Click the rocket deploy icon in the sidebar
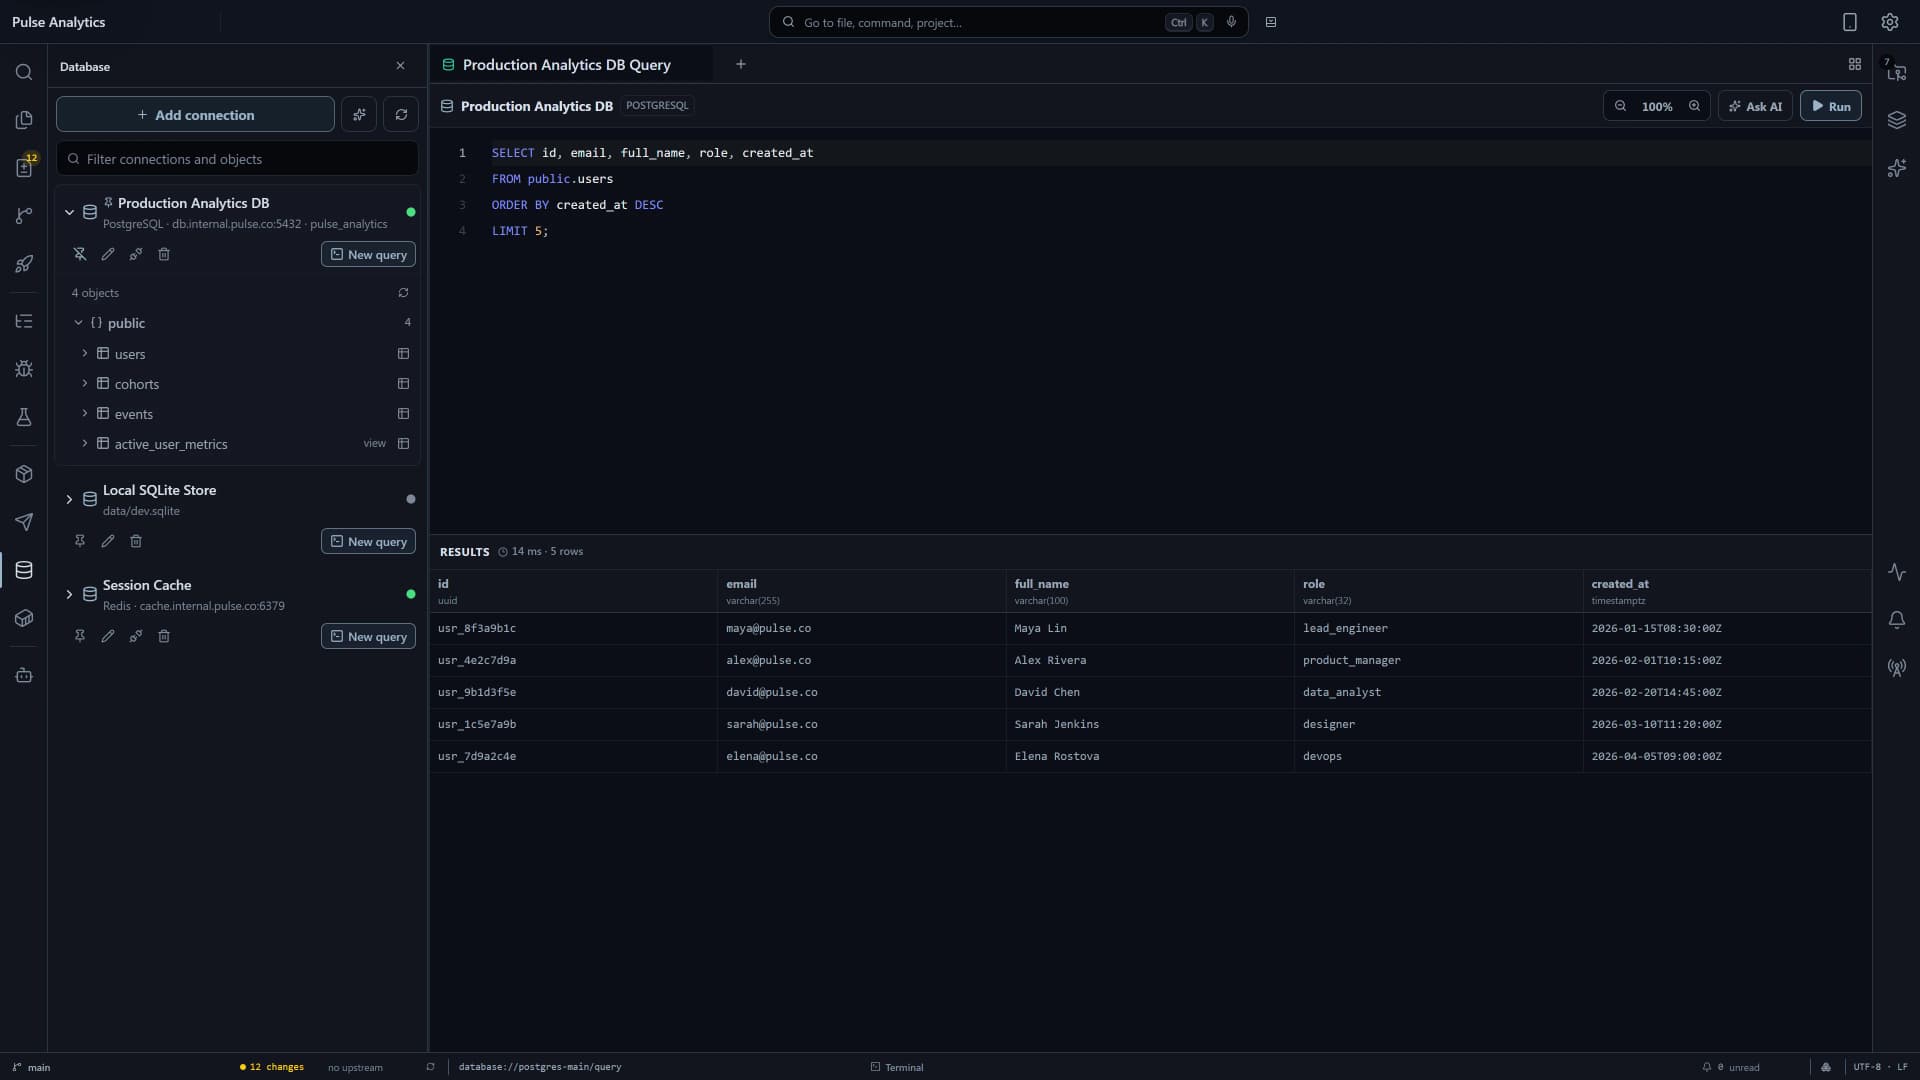 (24, 264)
